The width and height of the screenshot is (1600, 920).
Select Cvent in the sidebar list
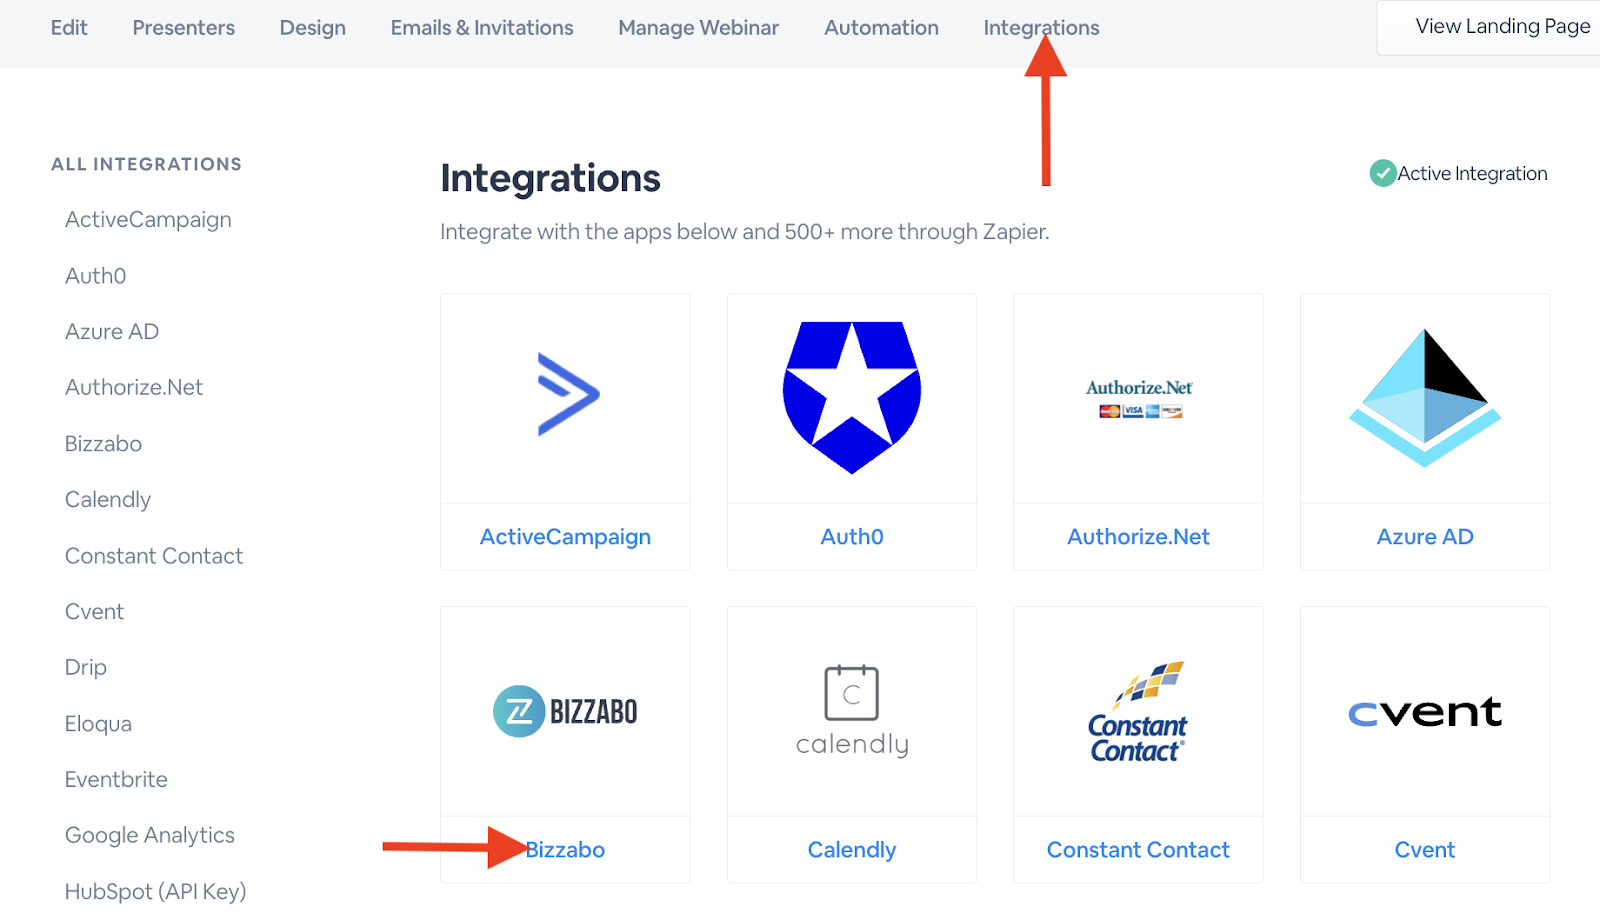[95, 612]
